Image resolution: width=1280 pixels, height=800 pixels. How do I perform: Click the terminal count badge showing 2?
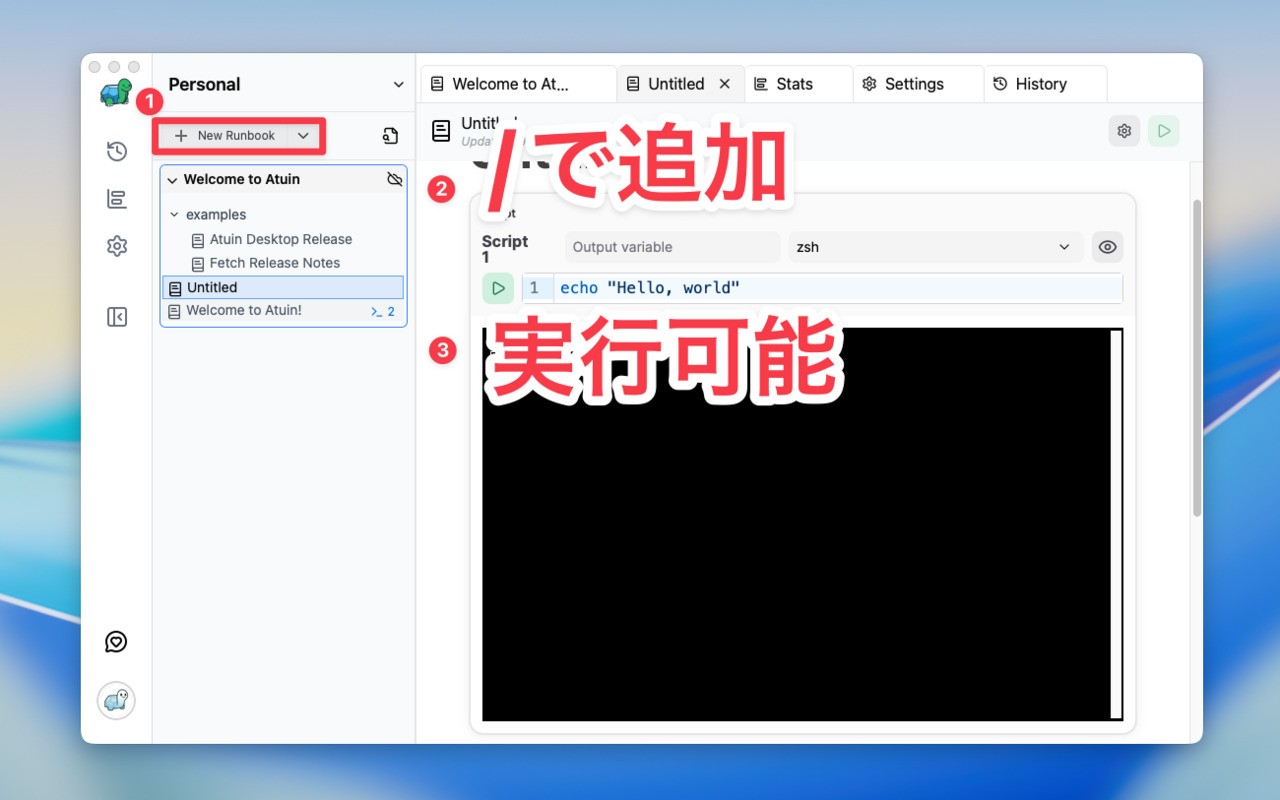(383, 312)
